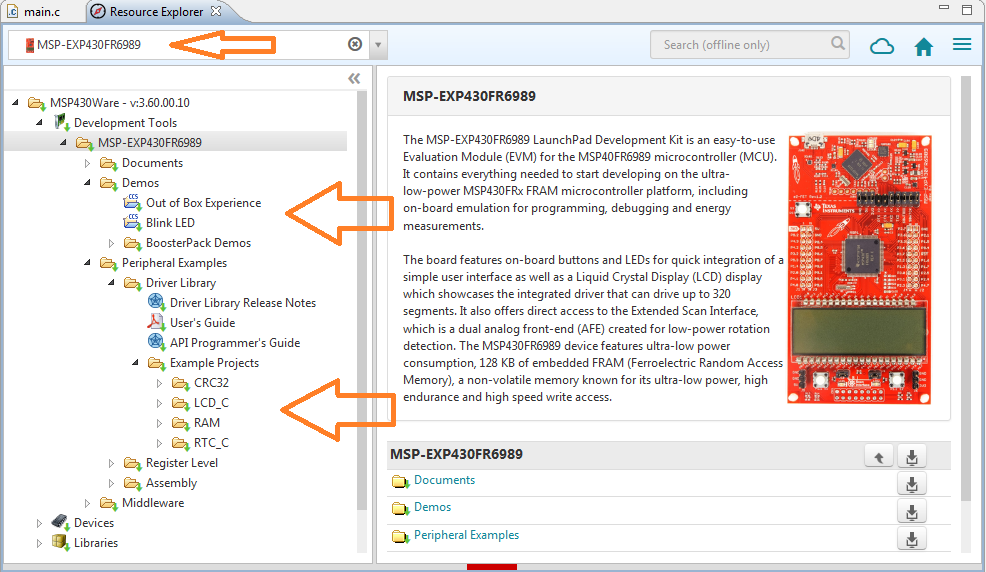Select the Resource Explorer tab
Screen dimensions: 986x572
[x=156, y=11]
